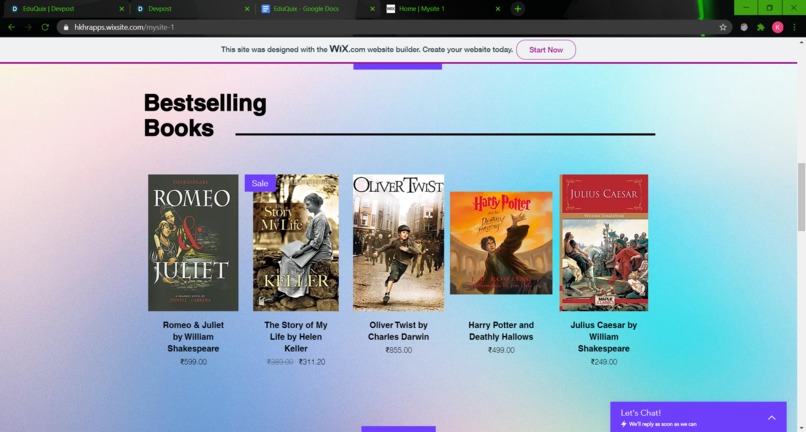Expand the Let's Chat widget with its chevron
Screen dimensions: 806x432
point(772,418)
